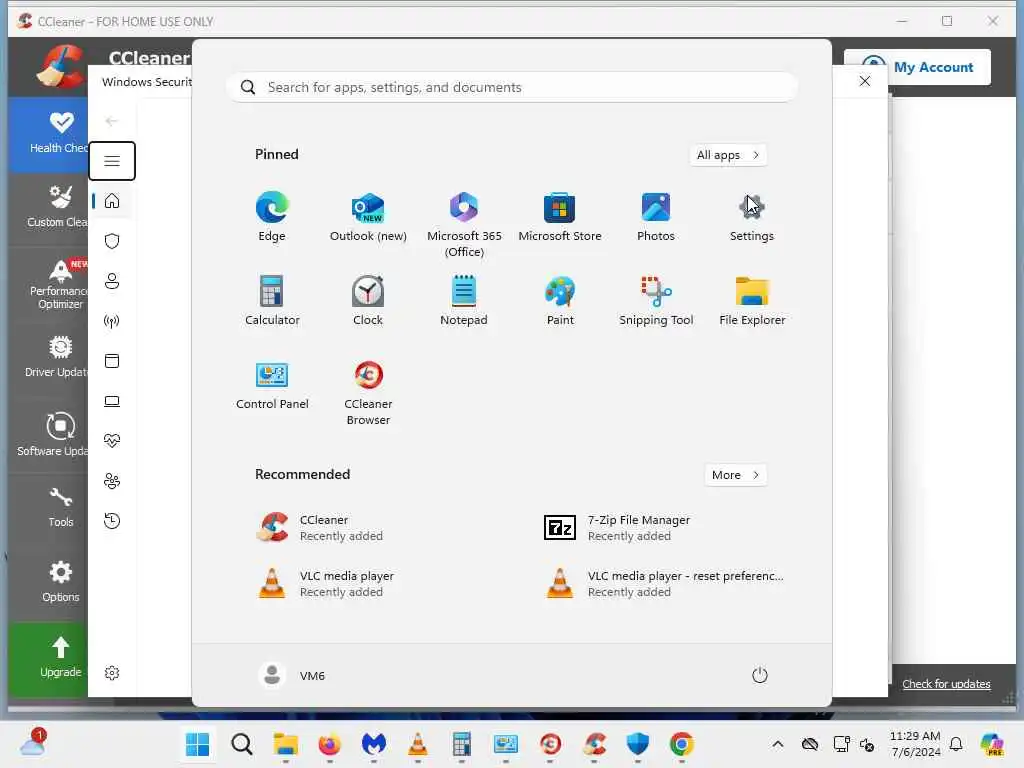Open Virus & threat protection shield icon
The height and width of the screenshot is (768, 1024).
(112, 241)
